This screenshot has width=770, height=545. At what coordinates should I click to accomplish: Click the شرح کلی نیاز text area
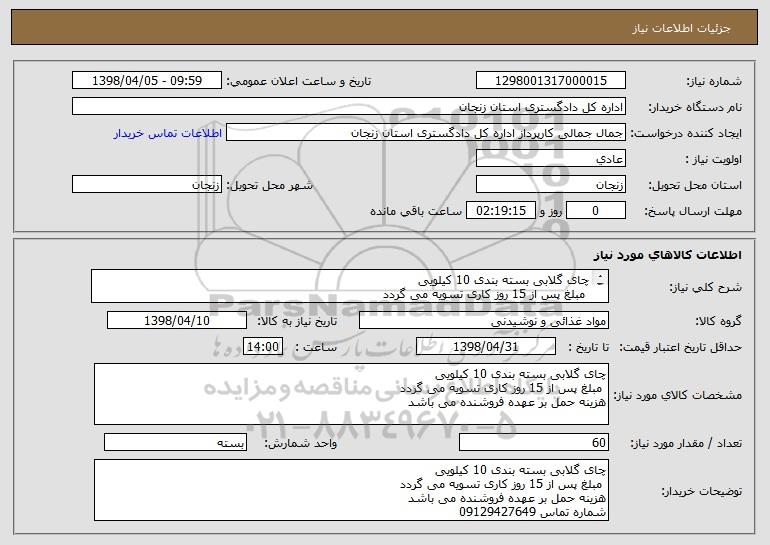(350, 286)
